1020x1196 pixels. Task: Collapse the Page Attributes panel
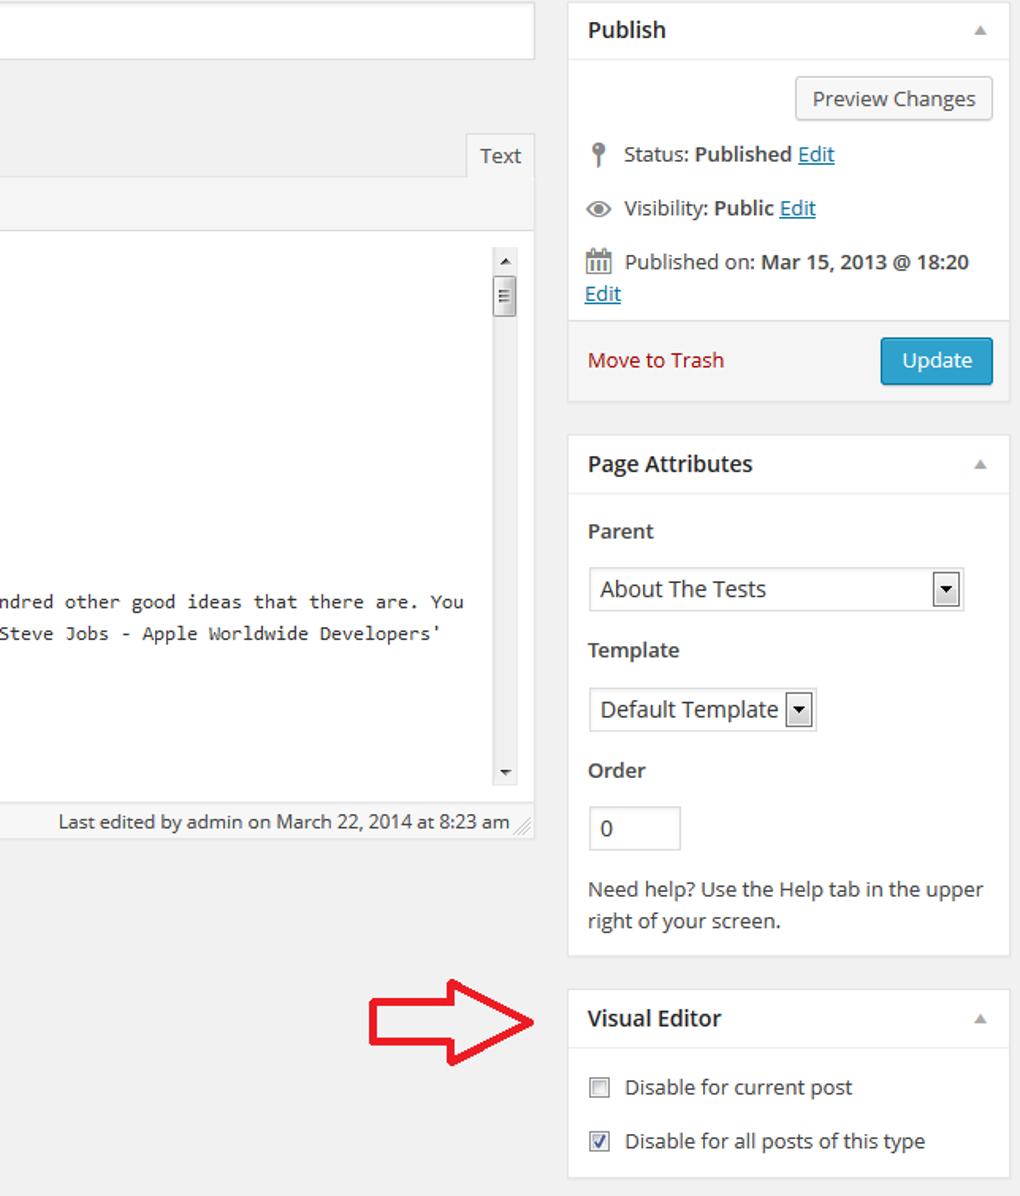point(980,465)
